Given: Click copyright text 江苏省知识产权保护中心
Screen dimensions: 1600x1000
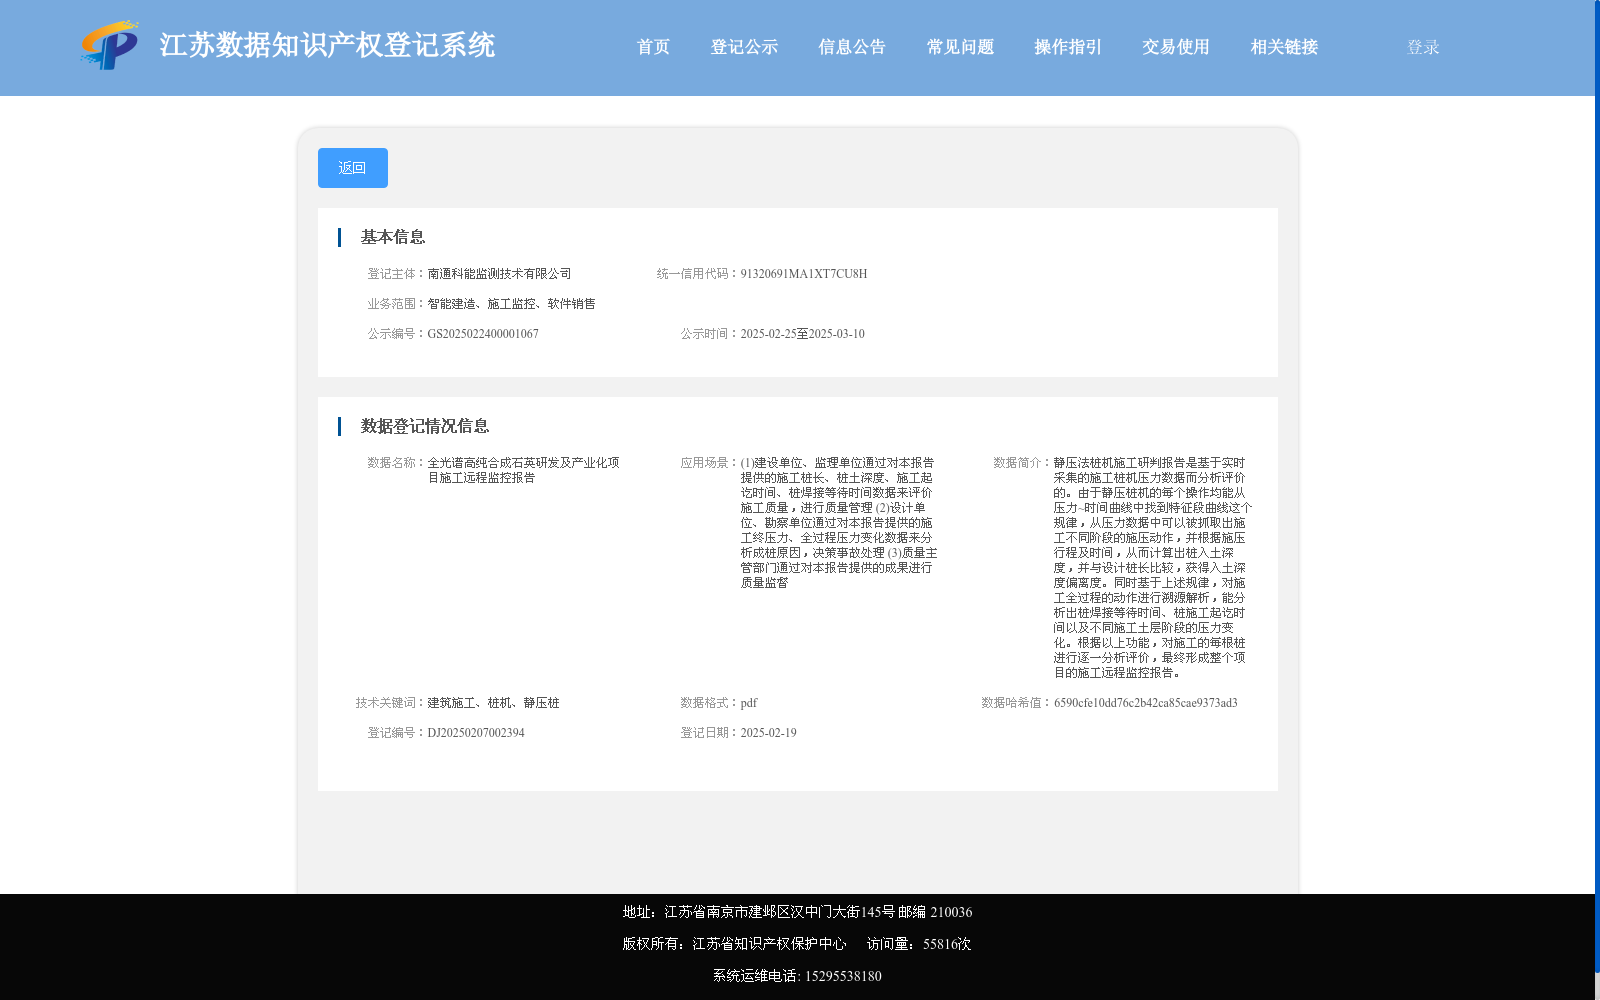Looking at the screenshot, I should tap(769, 944).
